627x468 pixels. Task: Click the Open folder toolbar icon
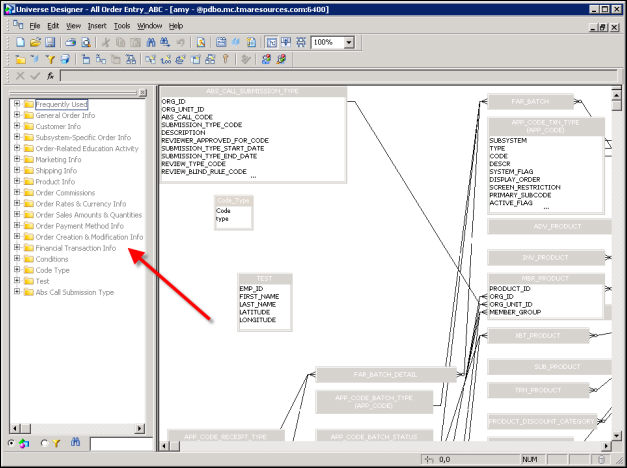pos(35,43)
